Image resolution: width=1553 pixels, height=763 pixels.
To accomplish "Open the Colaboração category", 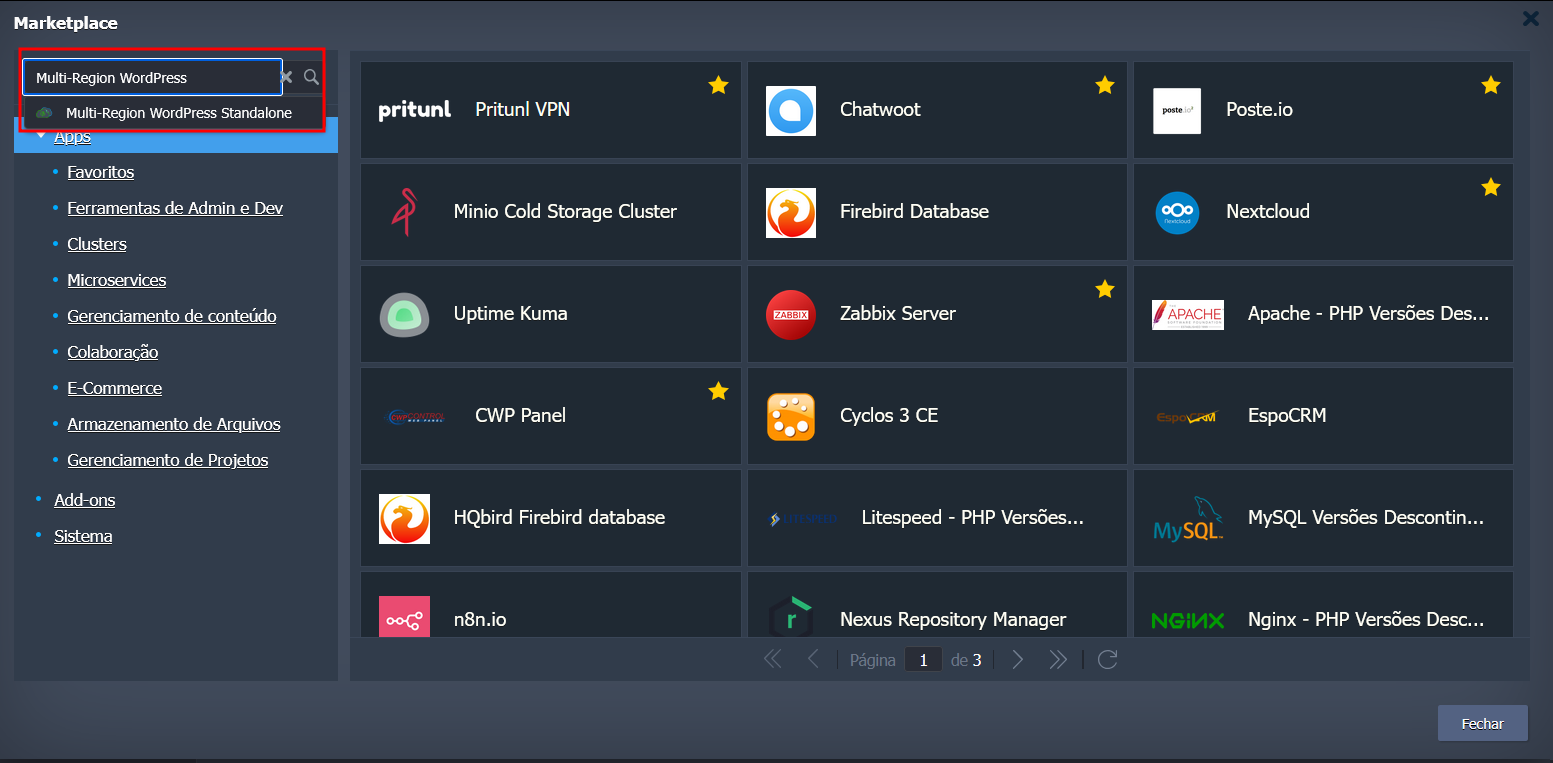I will pos(113,352).
